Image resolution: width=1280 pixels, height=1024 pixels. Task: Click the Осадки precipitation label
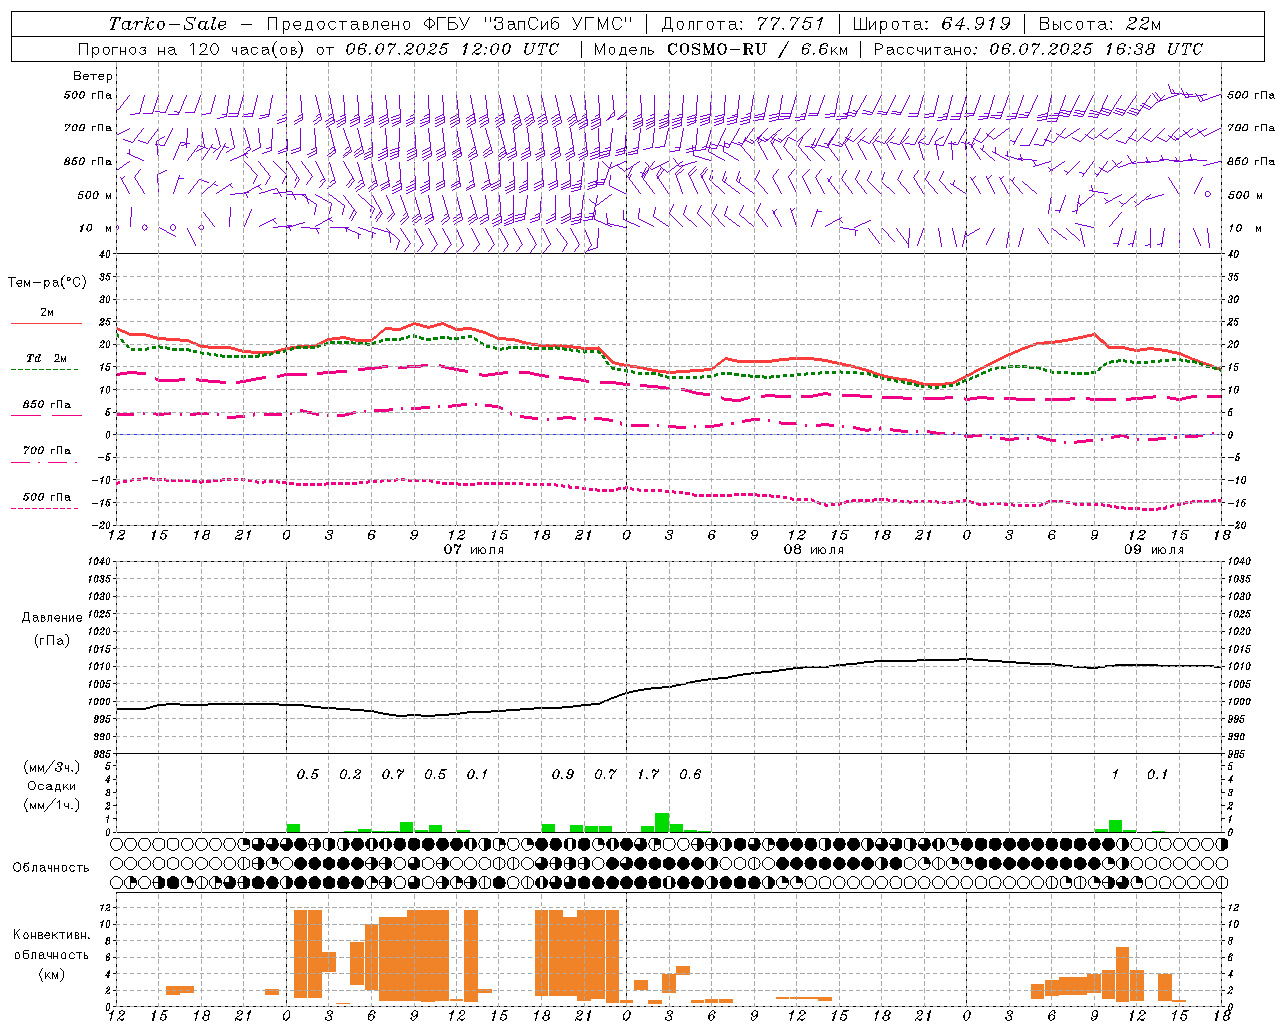coord(52,786)
